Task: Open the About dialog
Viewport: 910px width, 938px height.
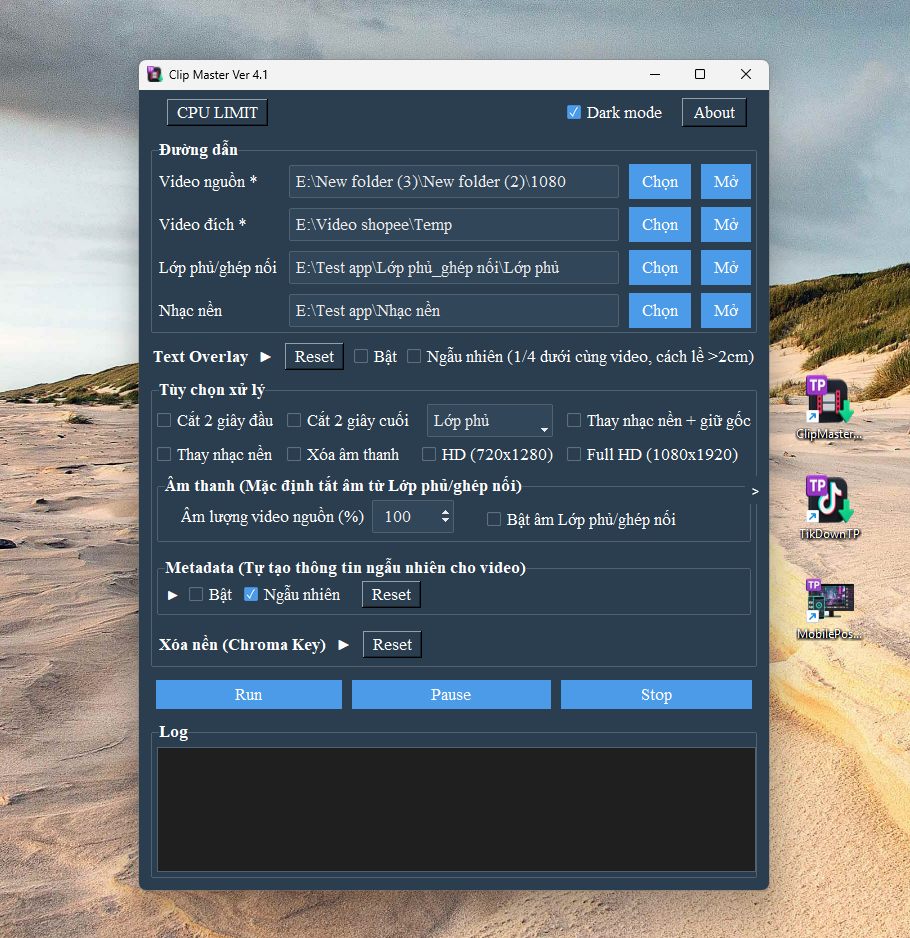Action: click(713, 112)
